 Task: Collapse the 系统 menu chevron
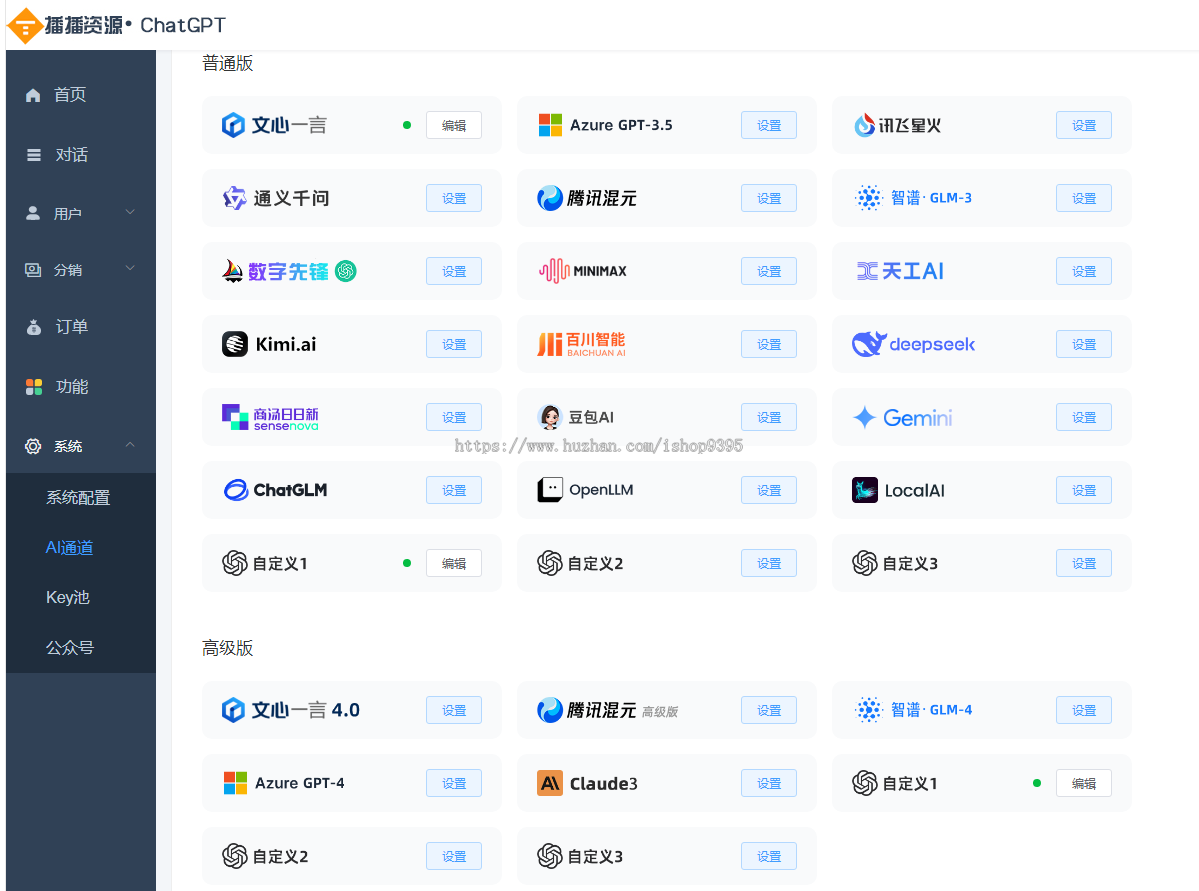pos(130,444)
